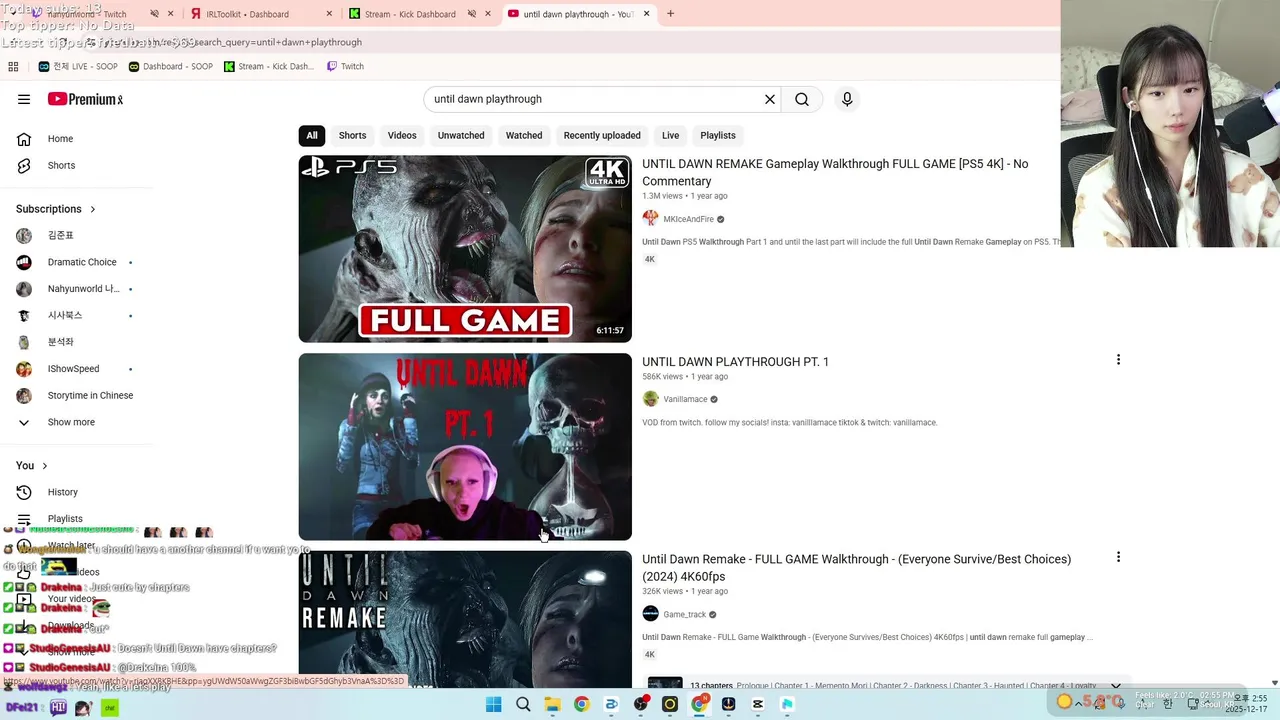1280x720 pixels.
Task: Open UNTIL DAWN REMAKE Gameplay Walkthrough title
Action: click(835, 172)
